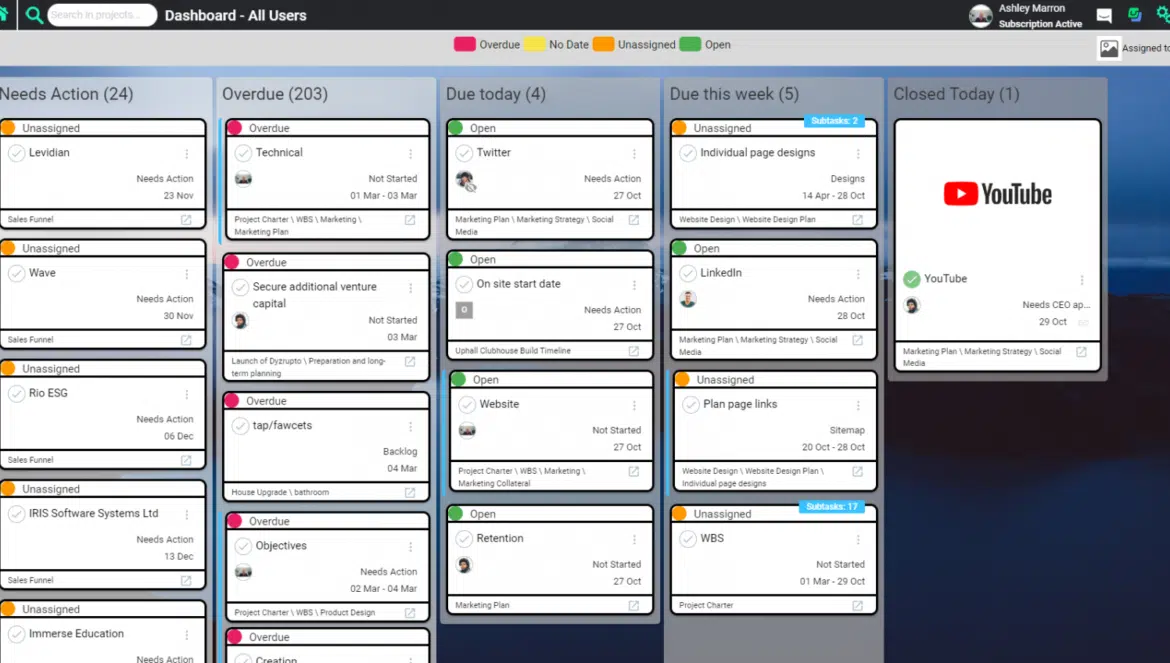Click the pink Overdue legend swatch
The image size is (1170, 663).
point(464,44)
